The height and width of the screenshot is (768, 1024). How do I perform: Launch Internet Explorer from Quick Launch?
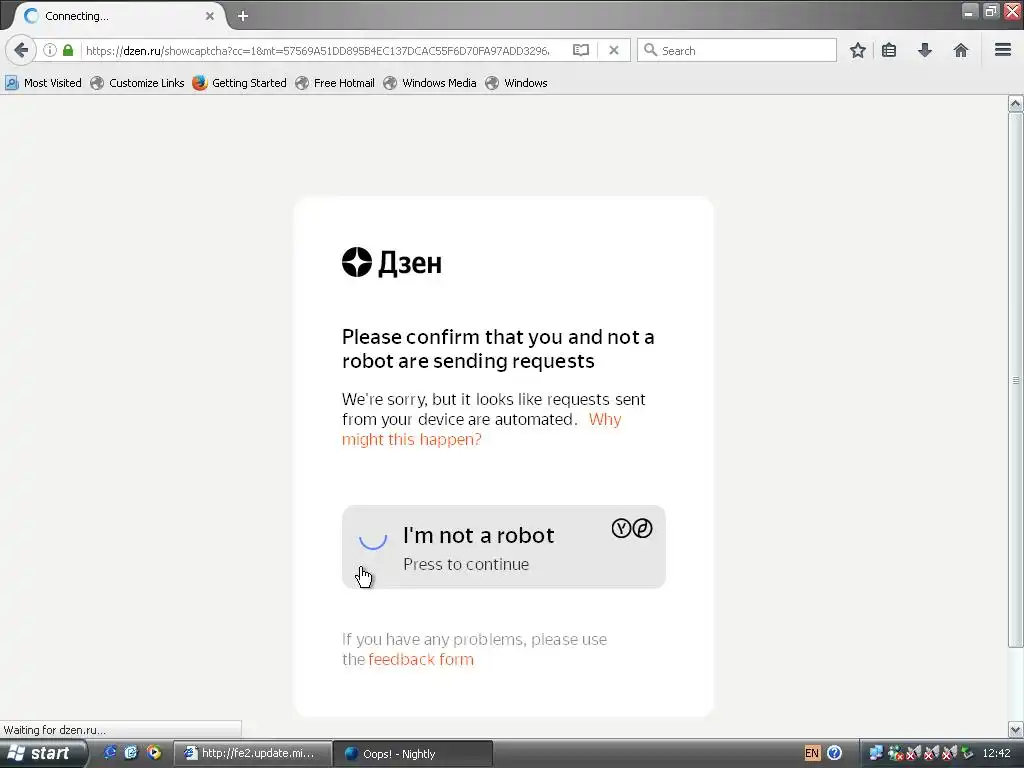[110, 753]
